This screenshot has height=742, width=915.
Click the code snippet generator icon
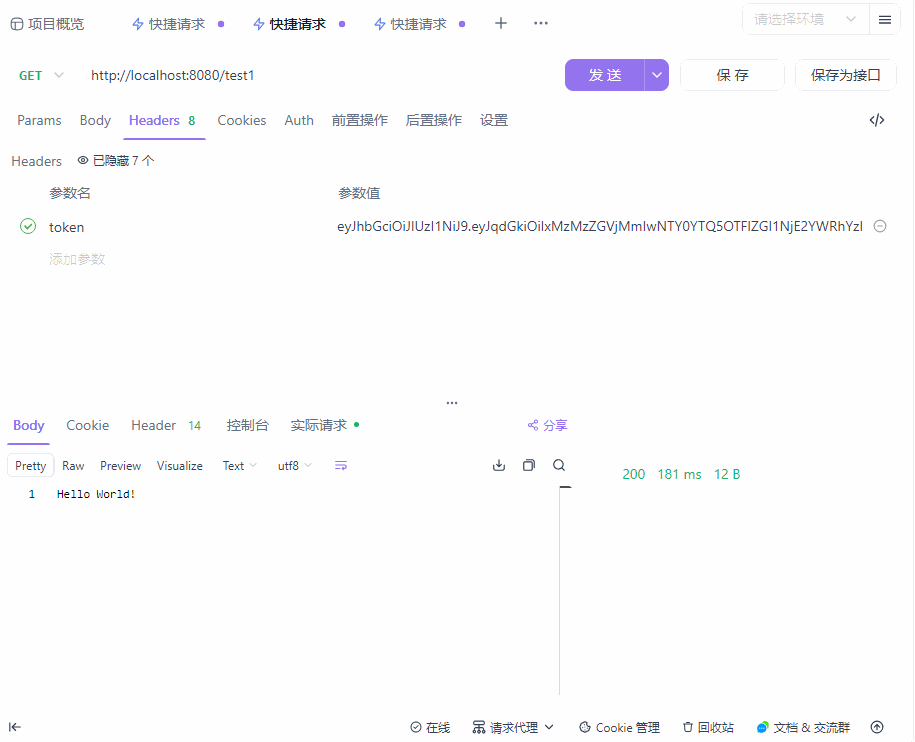(877, 120)
